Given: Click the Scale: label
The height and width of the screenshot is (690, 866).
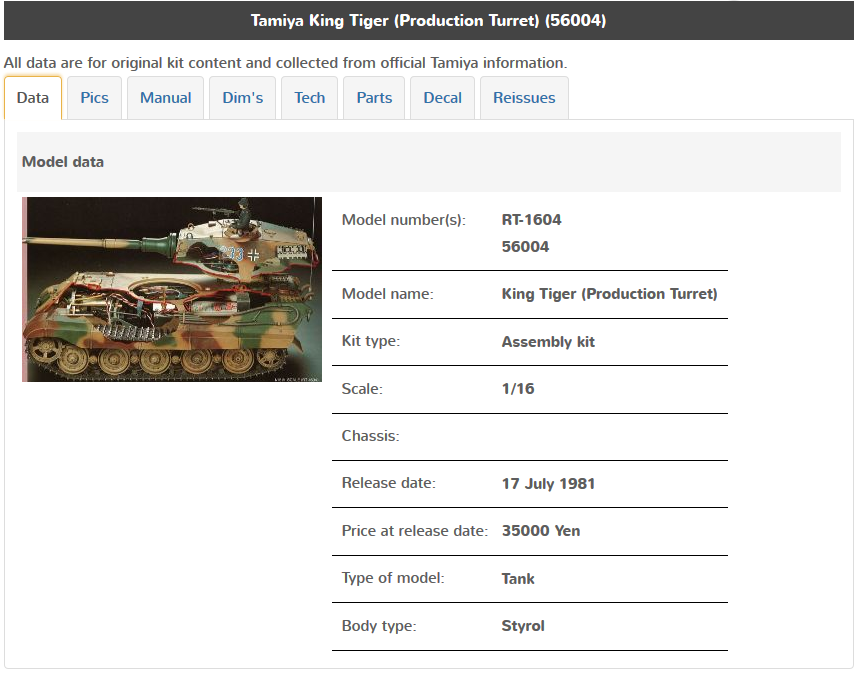Looking at the screenshot, I should [362, 389].
